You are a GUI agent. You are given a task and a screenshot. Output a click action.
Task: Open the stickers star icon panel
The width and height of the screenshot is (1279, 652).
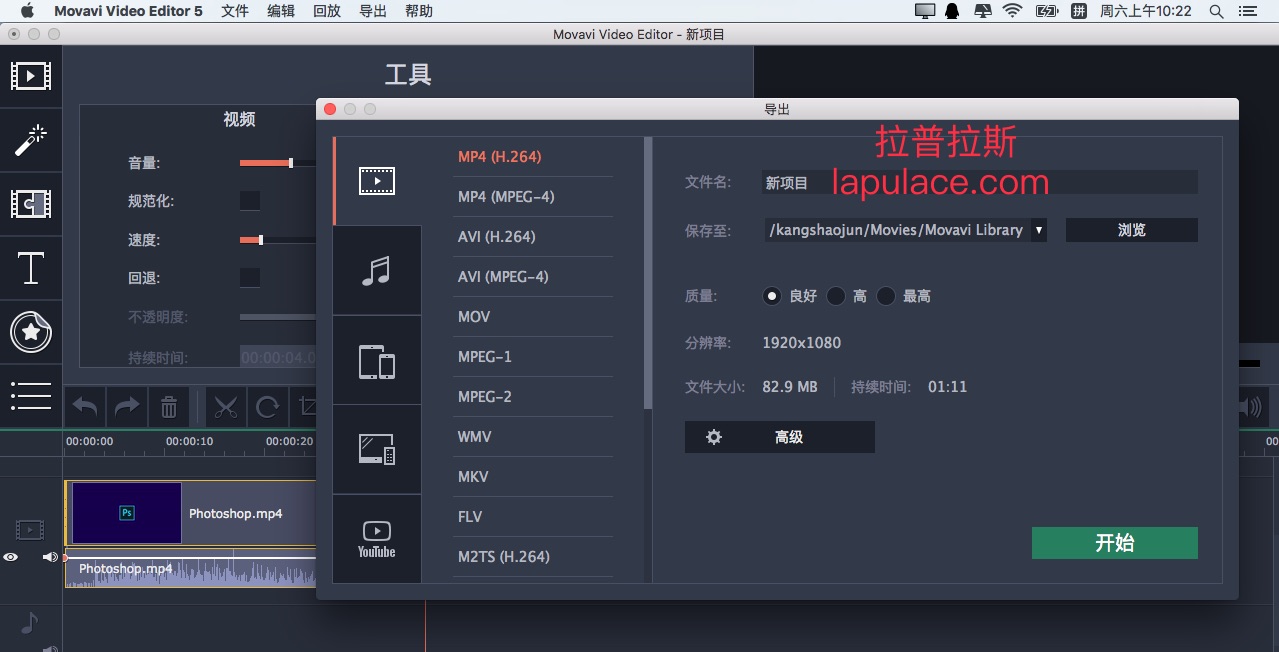(30, 331)
